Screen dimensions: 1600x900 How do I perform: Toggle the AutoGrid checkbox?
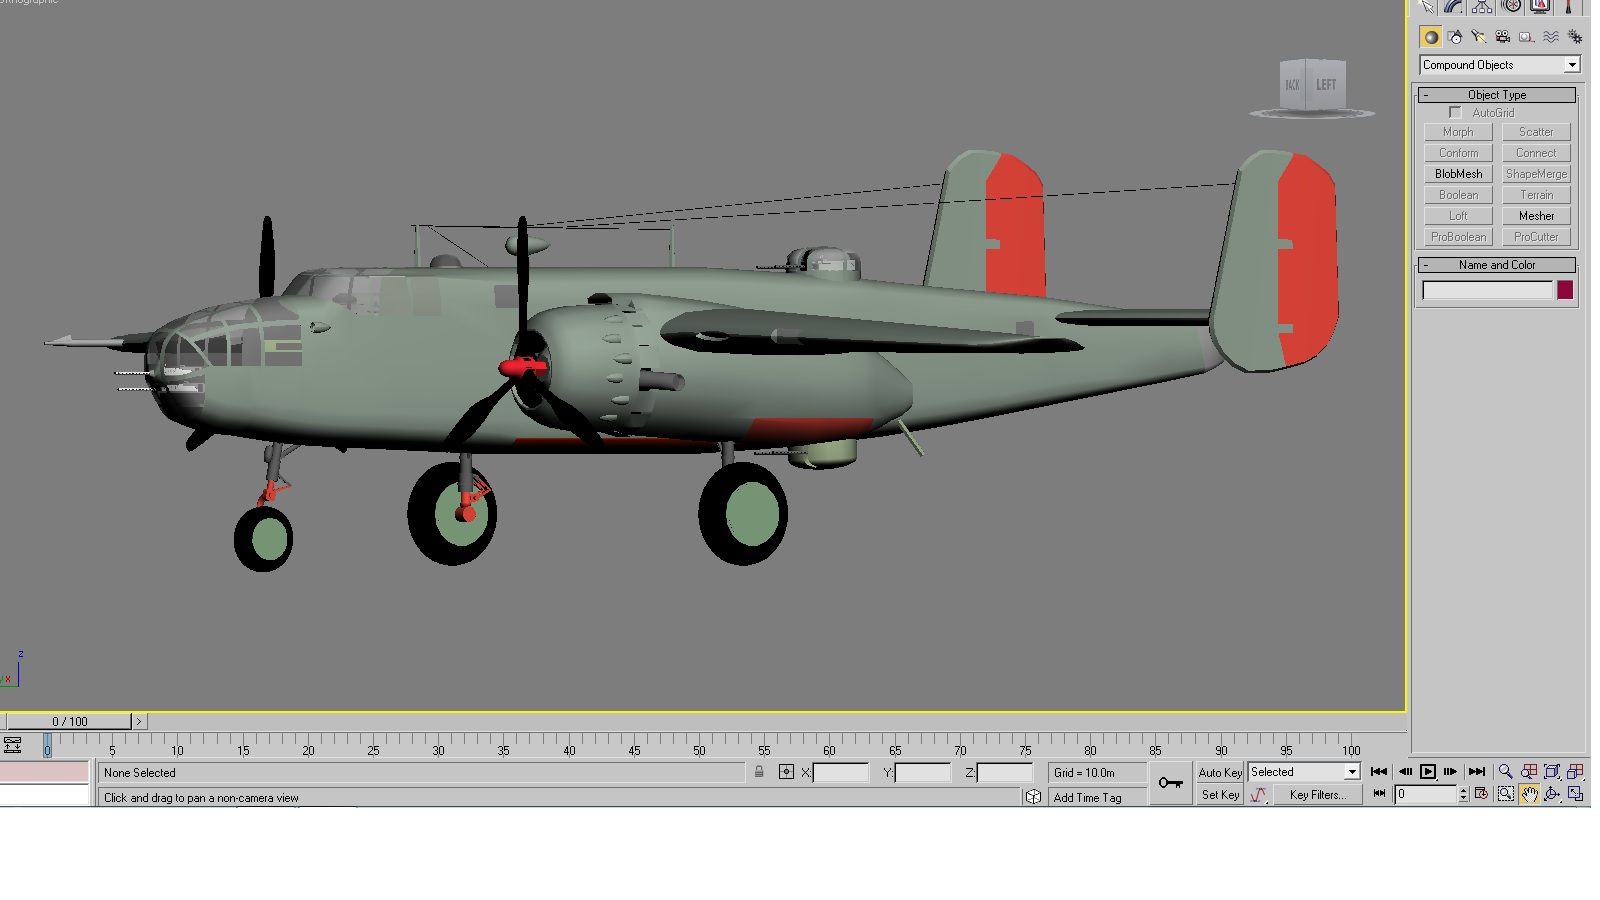coord(1455,112)
